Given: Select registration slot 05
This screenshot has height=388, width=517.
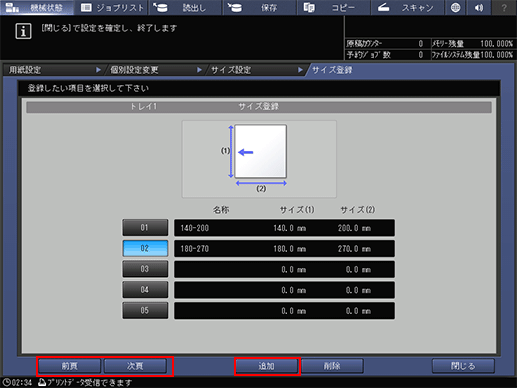Looking at the screenshot, I should (145, 310).
